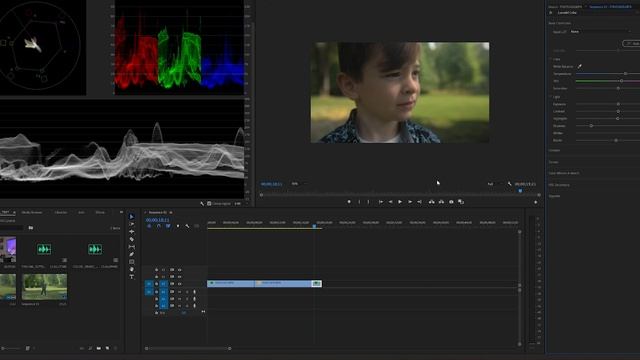The image size is (640, 360).
Task: Select the Rectangle tool
Action: [x=131, y=262]
